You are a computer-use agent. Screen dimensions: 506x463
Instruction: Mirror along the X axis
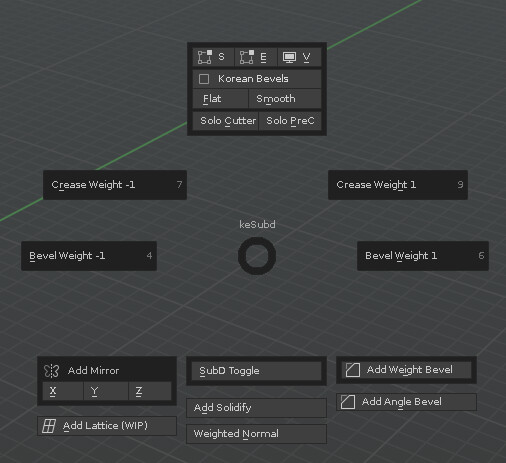click(63, 391)
